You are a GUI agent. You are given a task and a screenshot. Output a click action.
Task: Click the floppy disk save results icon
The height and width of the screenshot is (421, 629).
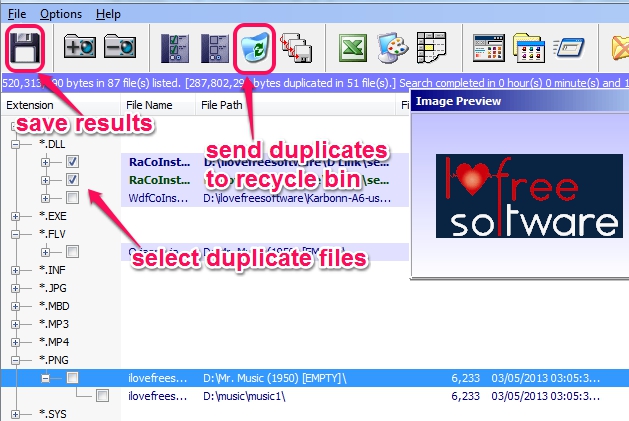click(24, 48)
